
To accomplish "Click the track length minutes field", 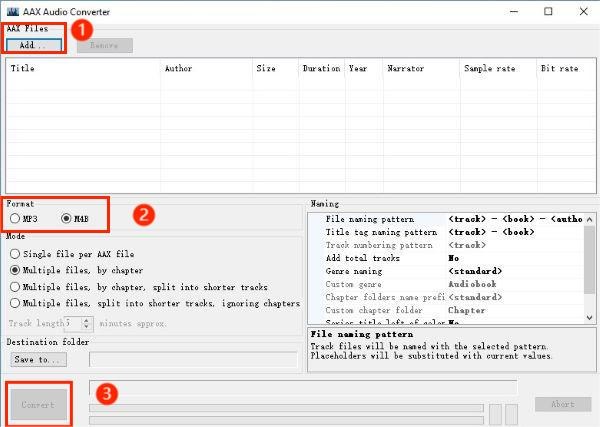I will tap(73, 323).
